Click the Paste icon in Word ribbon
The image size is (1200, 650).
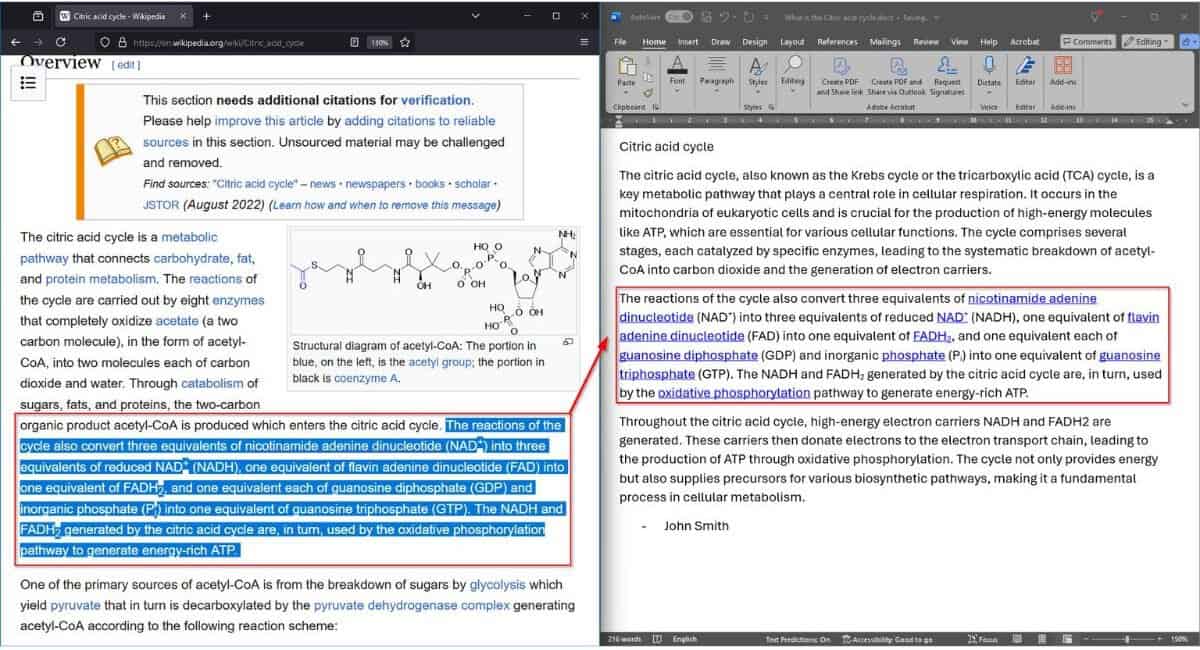click(x=626, y=65)
